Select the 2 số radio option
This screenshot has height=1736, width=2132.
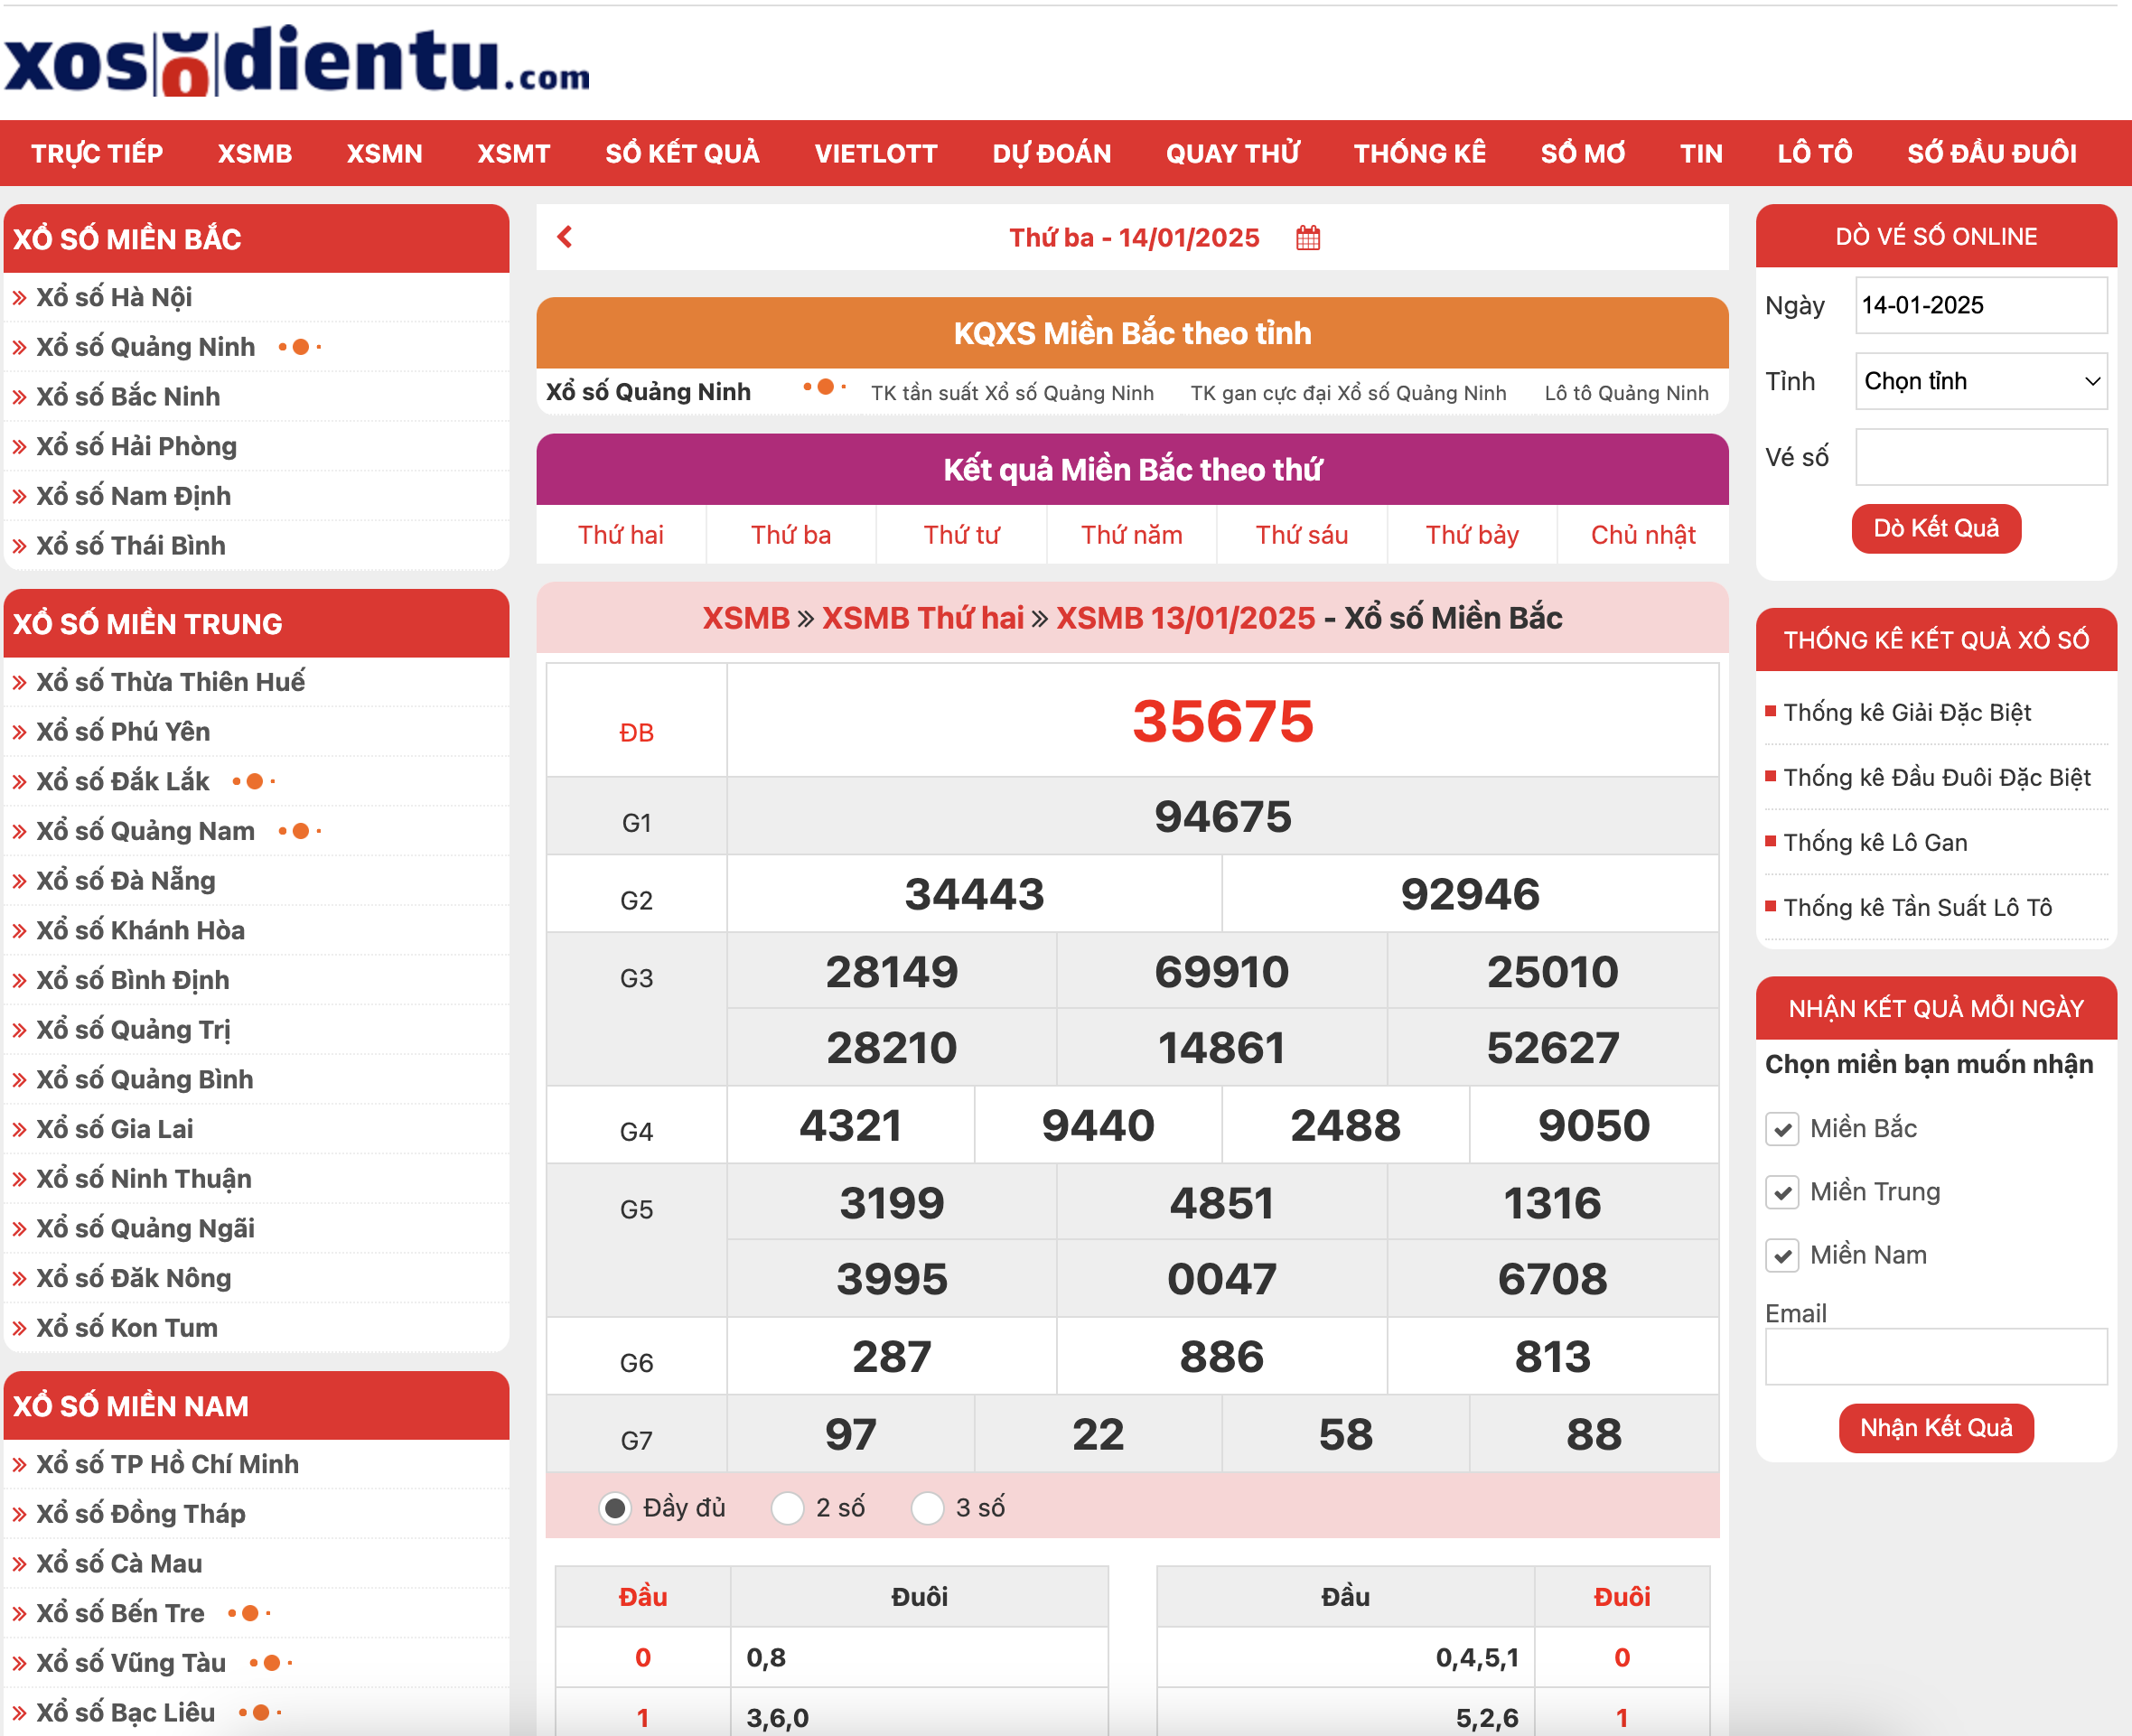(x=788, y=1507)
